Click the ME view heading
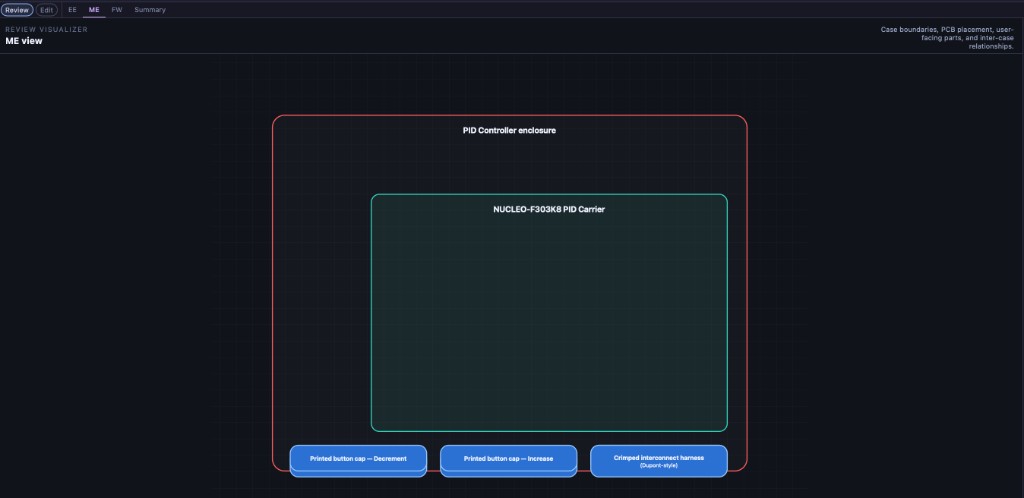 pyautogui.click(x=24, y=40)
